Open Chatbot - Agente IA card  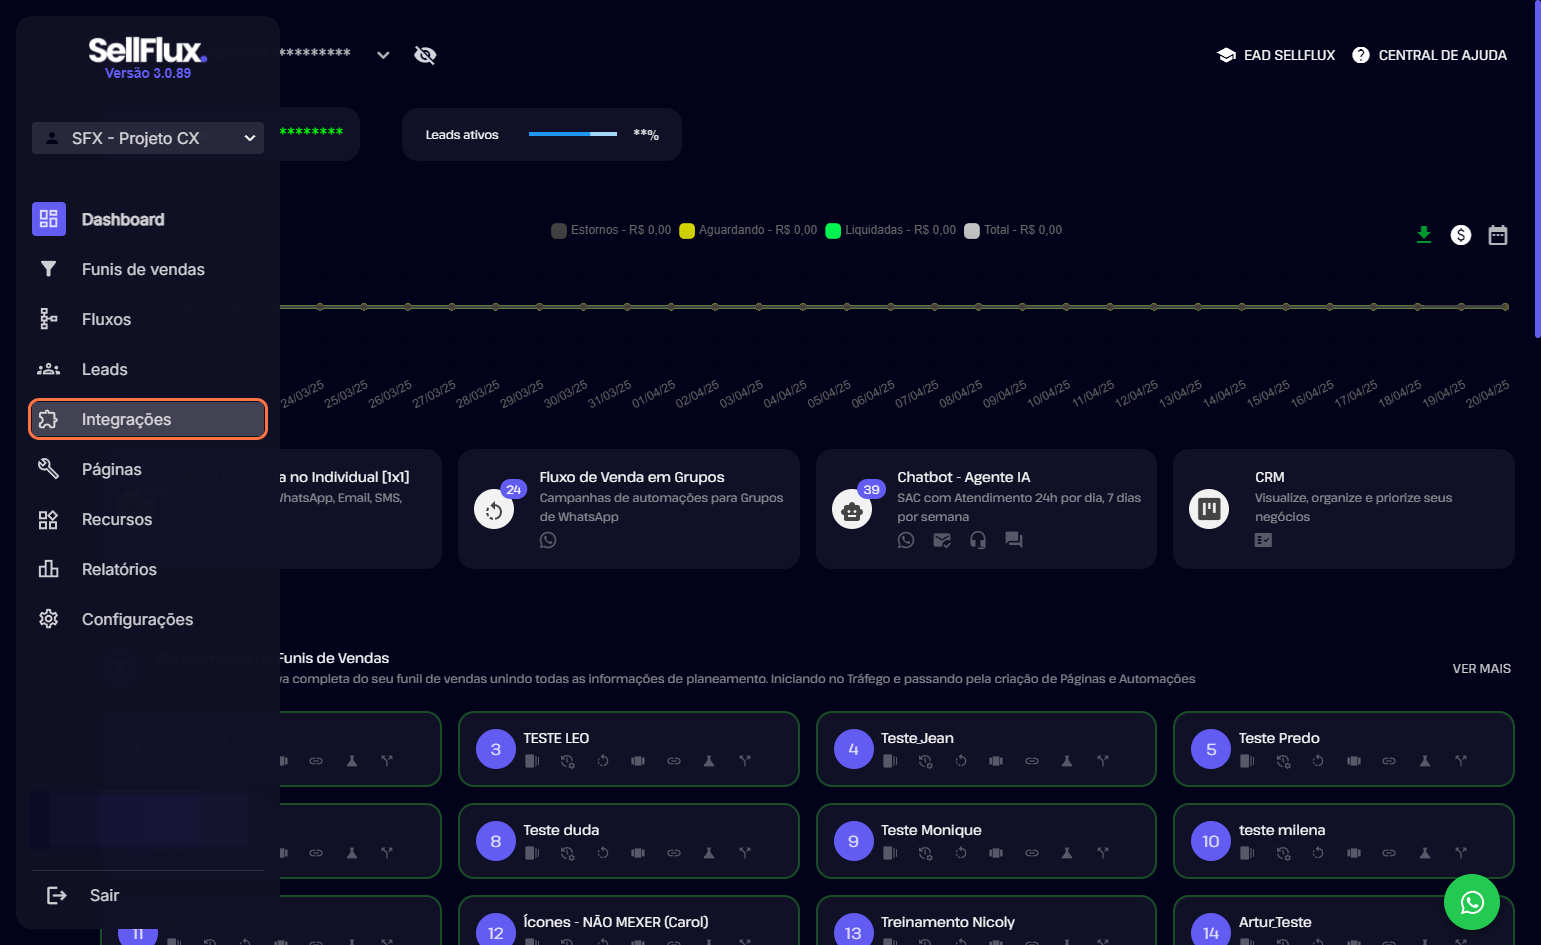[986, 509]
